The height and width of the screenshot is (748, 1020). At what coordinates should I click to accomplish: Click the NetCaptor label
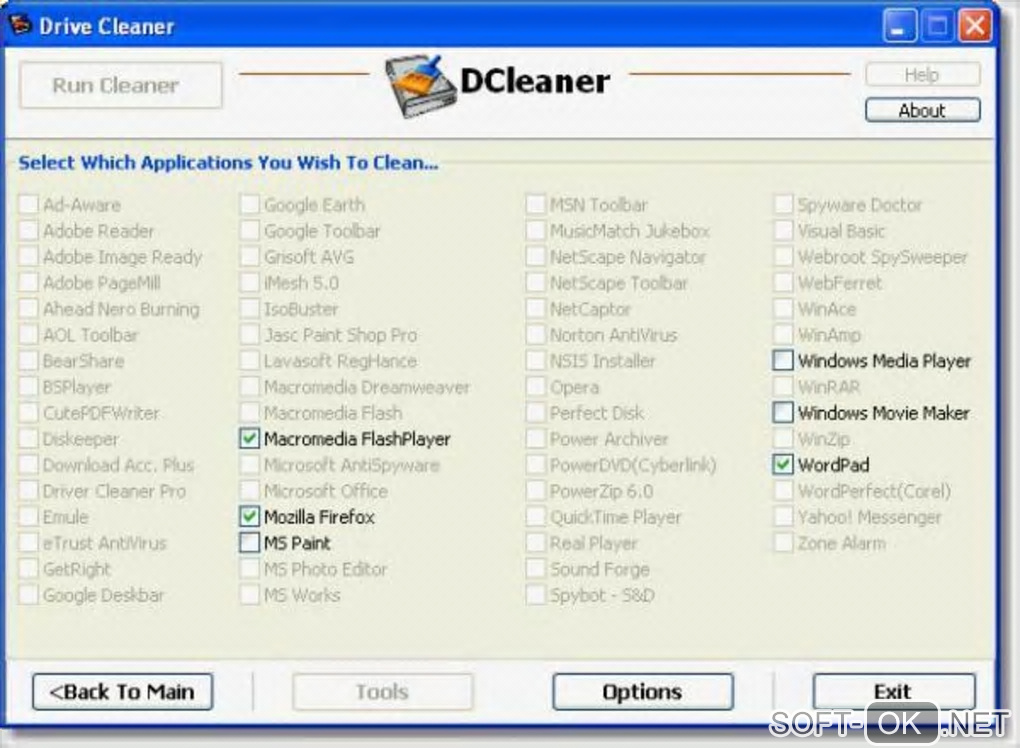click(591, 309)
